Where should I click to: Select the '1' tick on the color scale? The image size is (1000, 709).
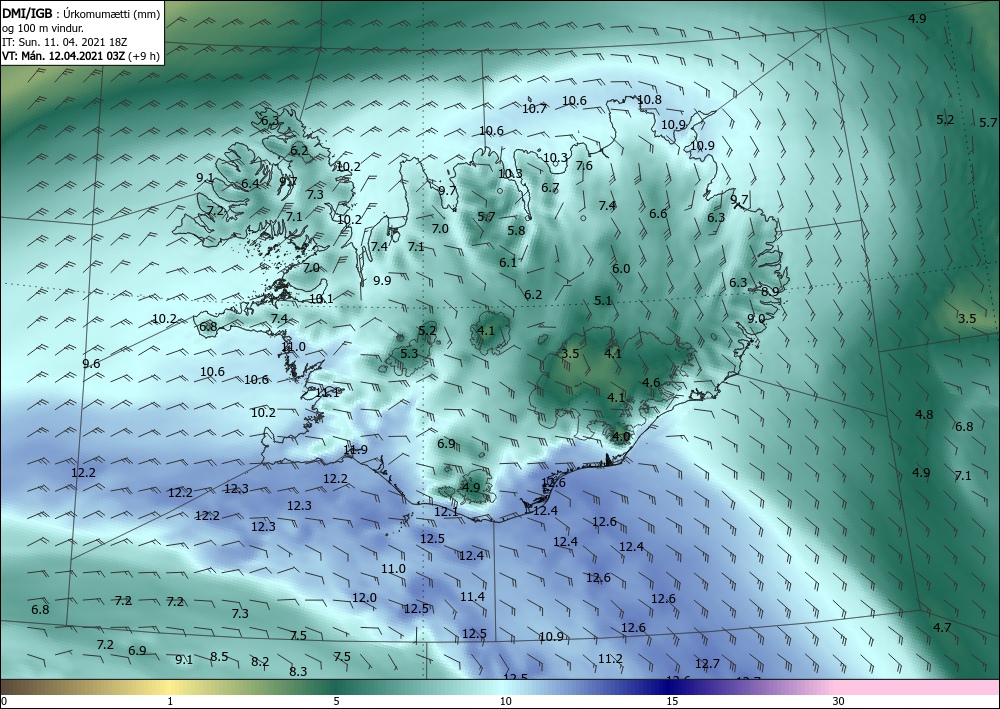pos(170,701)
